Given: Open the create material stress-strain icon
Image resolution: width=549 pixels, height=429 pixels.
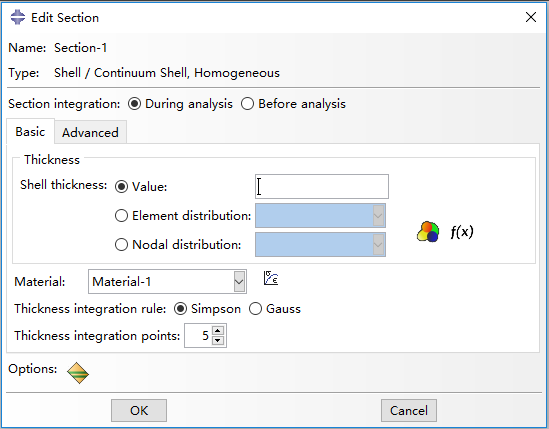Looking at the screenshot, I should 271,278.
